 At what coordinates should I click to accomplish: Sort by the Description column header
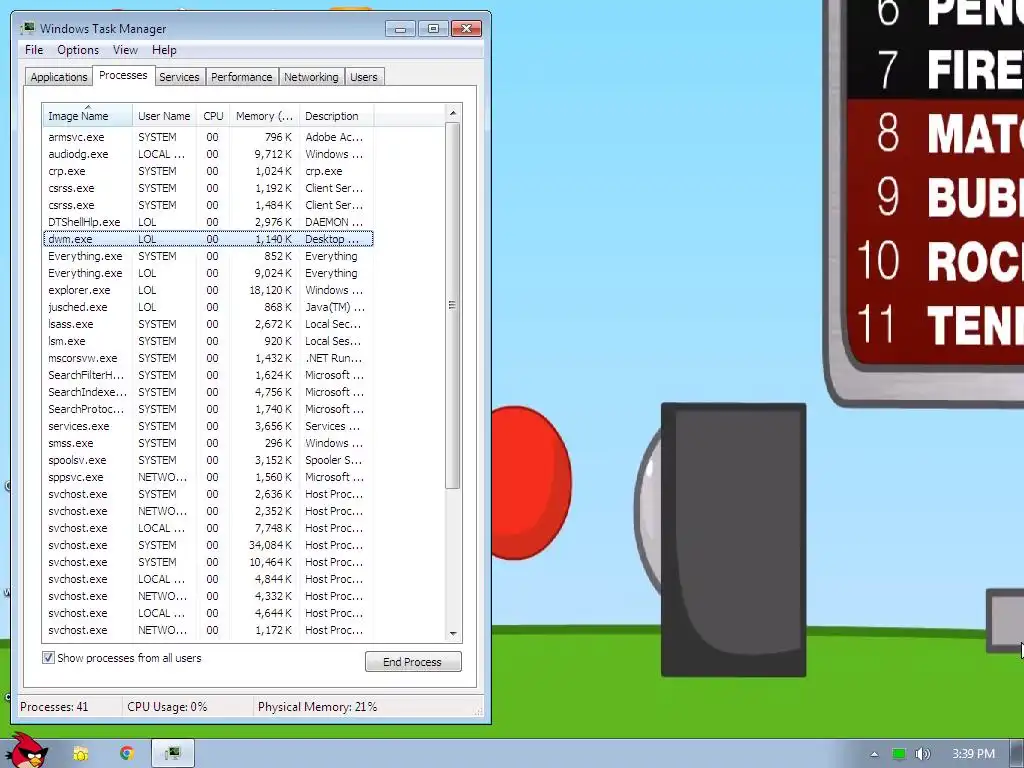[336, 116]
